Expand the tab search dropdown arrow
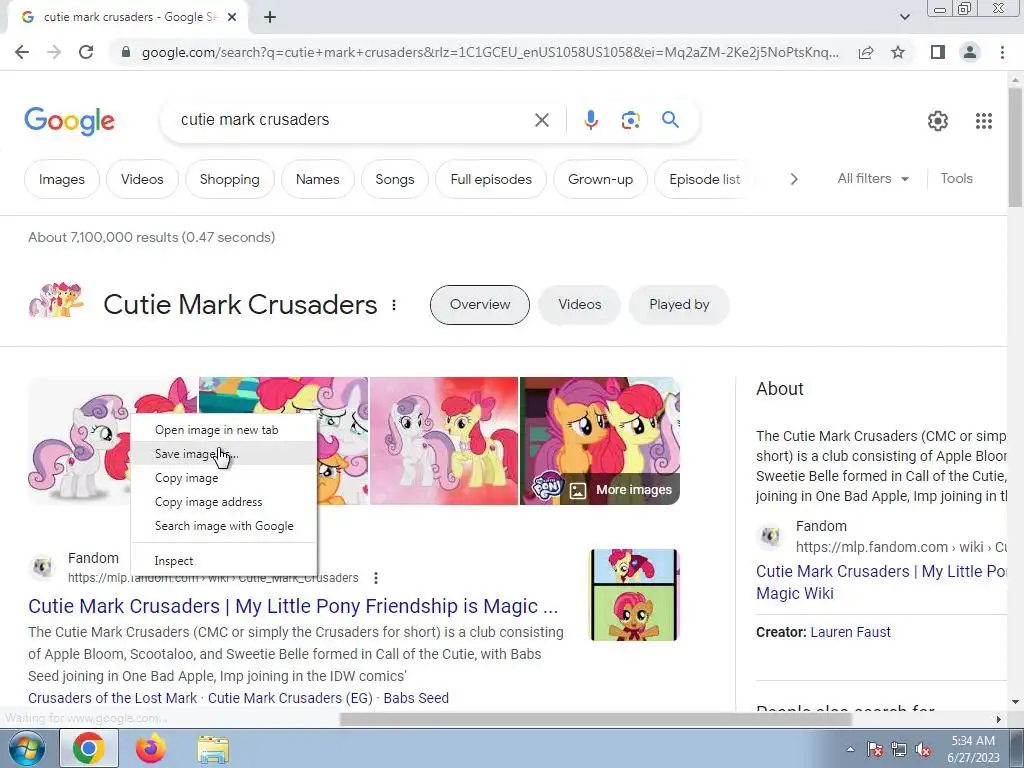The height and width of the screenshot is (768, 1024). point(904,17)
